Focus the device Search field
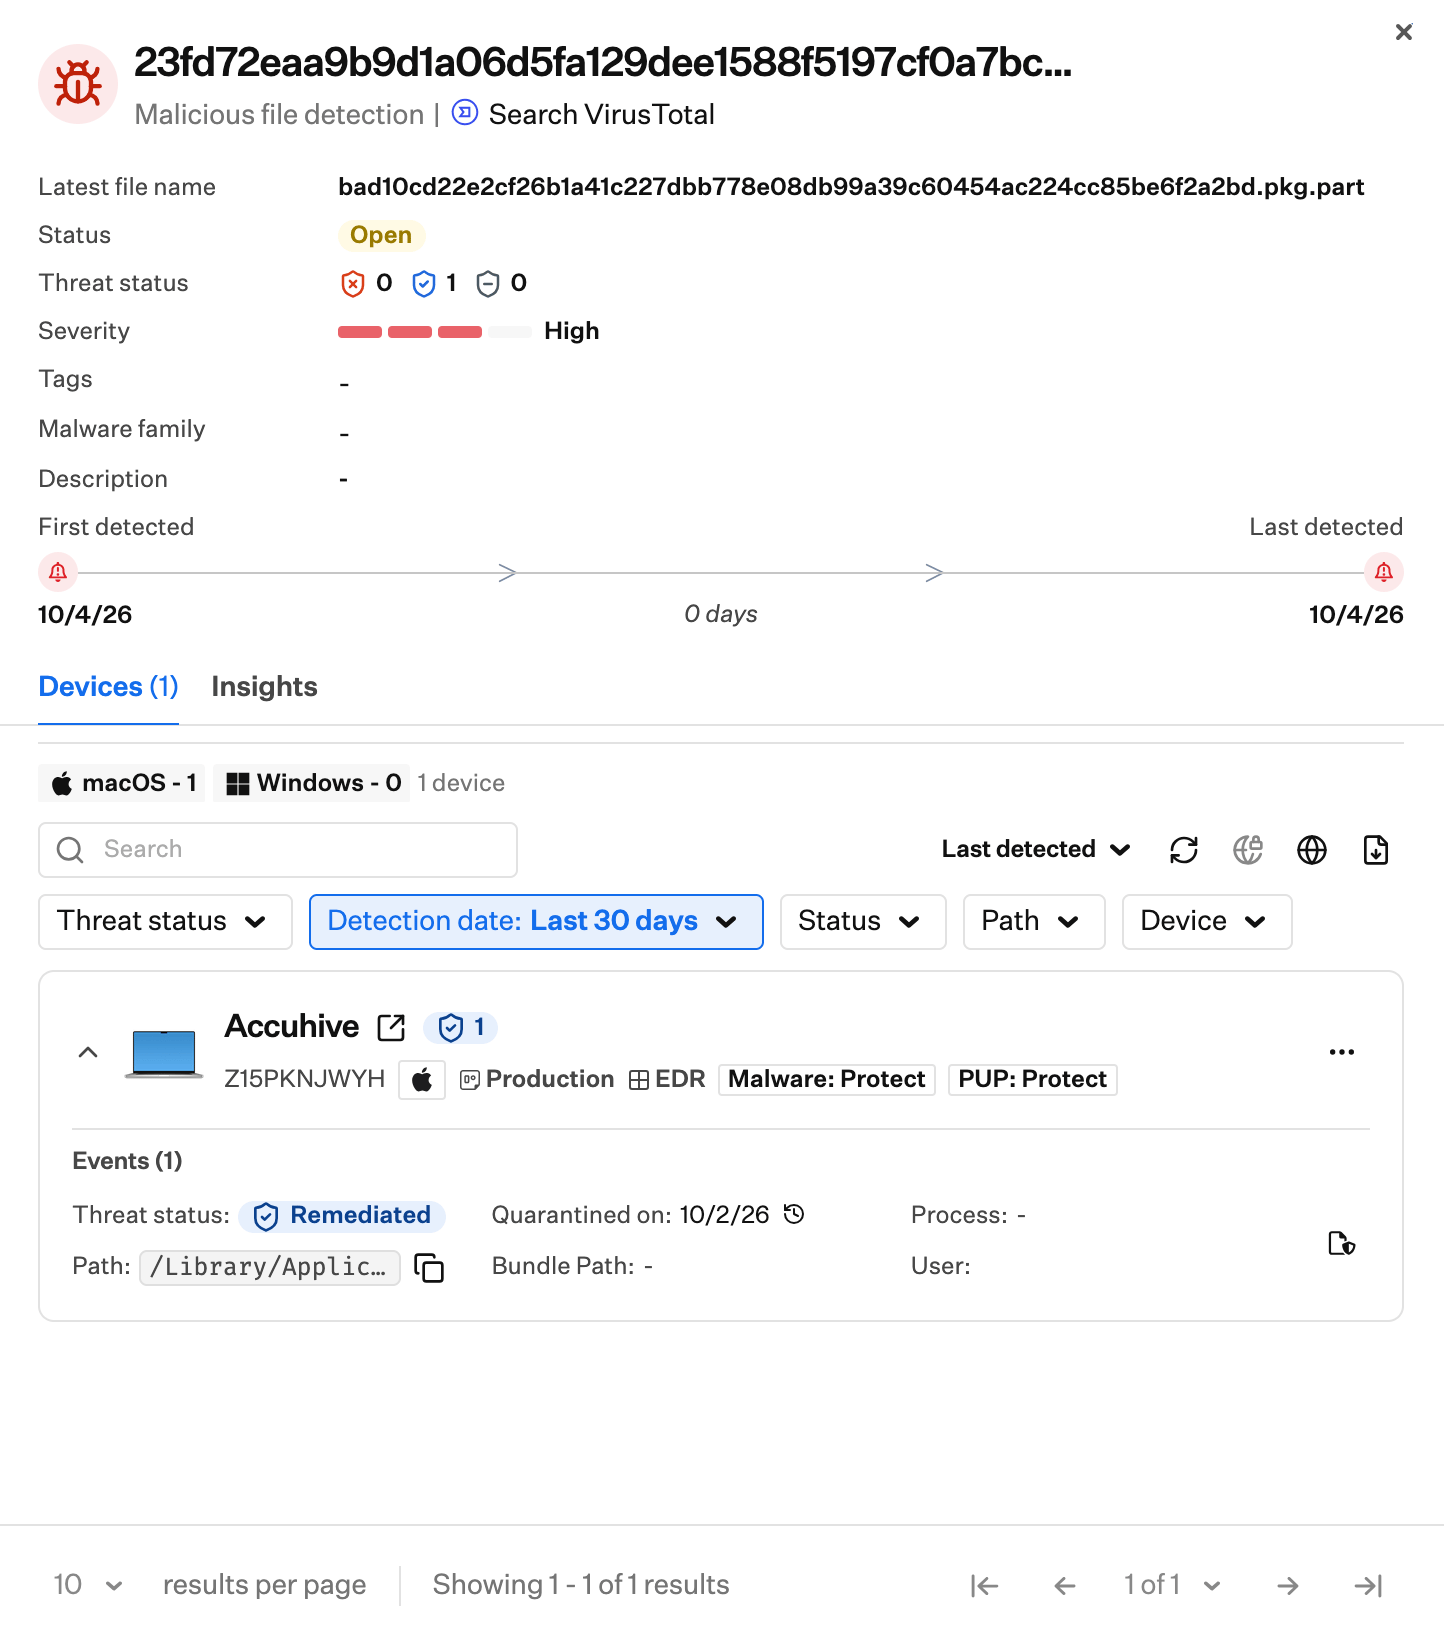Viewport: 1450px width, 1646px height. (x=278, y=850)
